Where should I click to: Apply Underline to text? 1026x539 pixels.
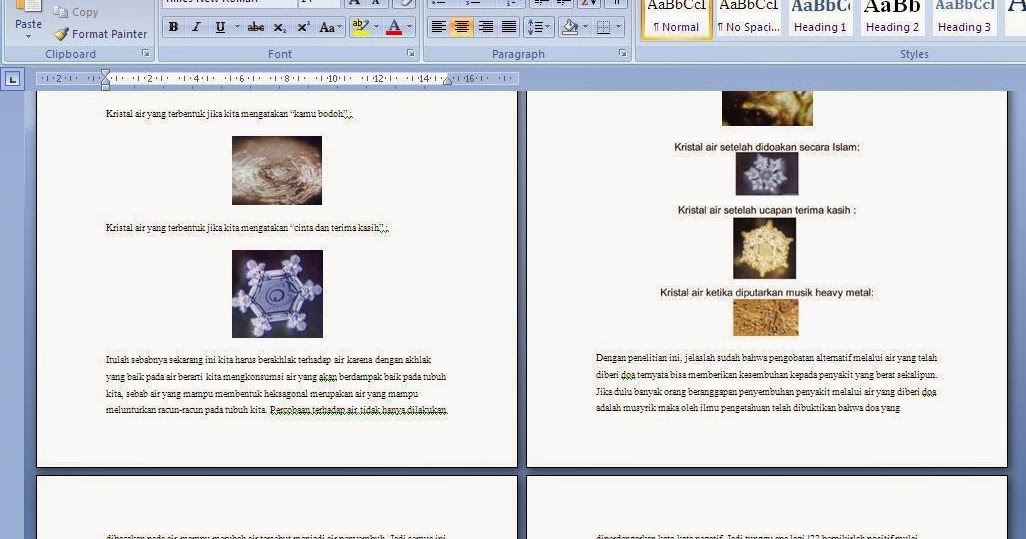(221, 27)
